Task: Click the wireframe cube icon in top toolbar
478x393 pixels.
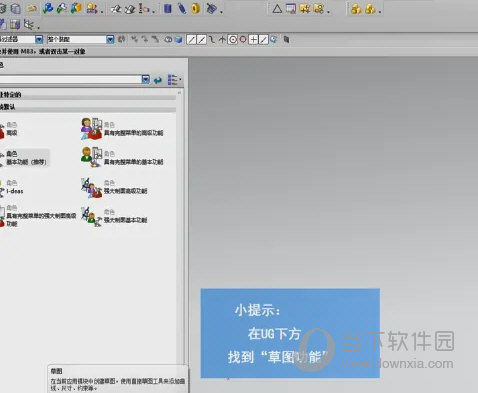Action: [x=16, y=8]
